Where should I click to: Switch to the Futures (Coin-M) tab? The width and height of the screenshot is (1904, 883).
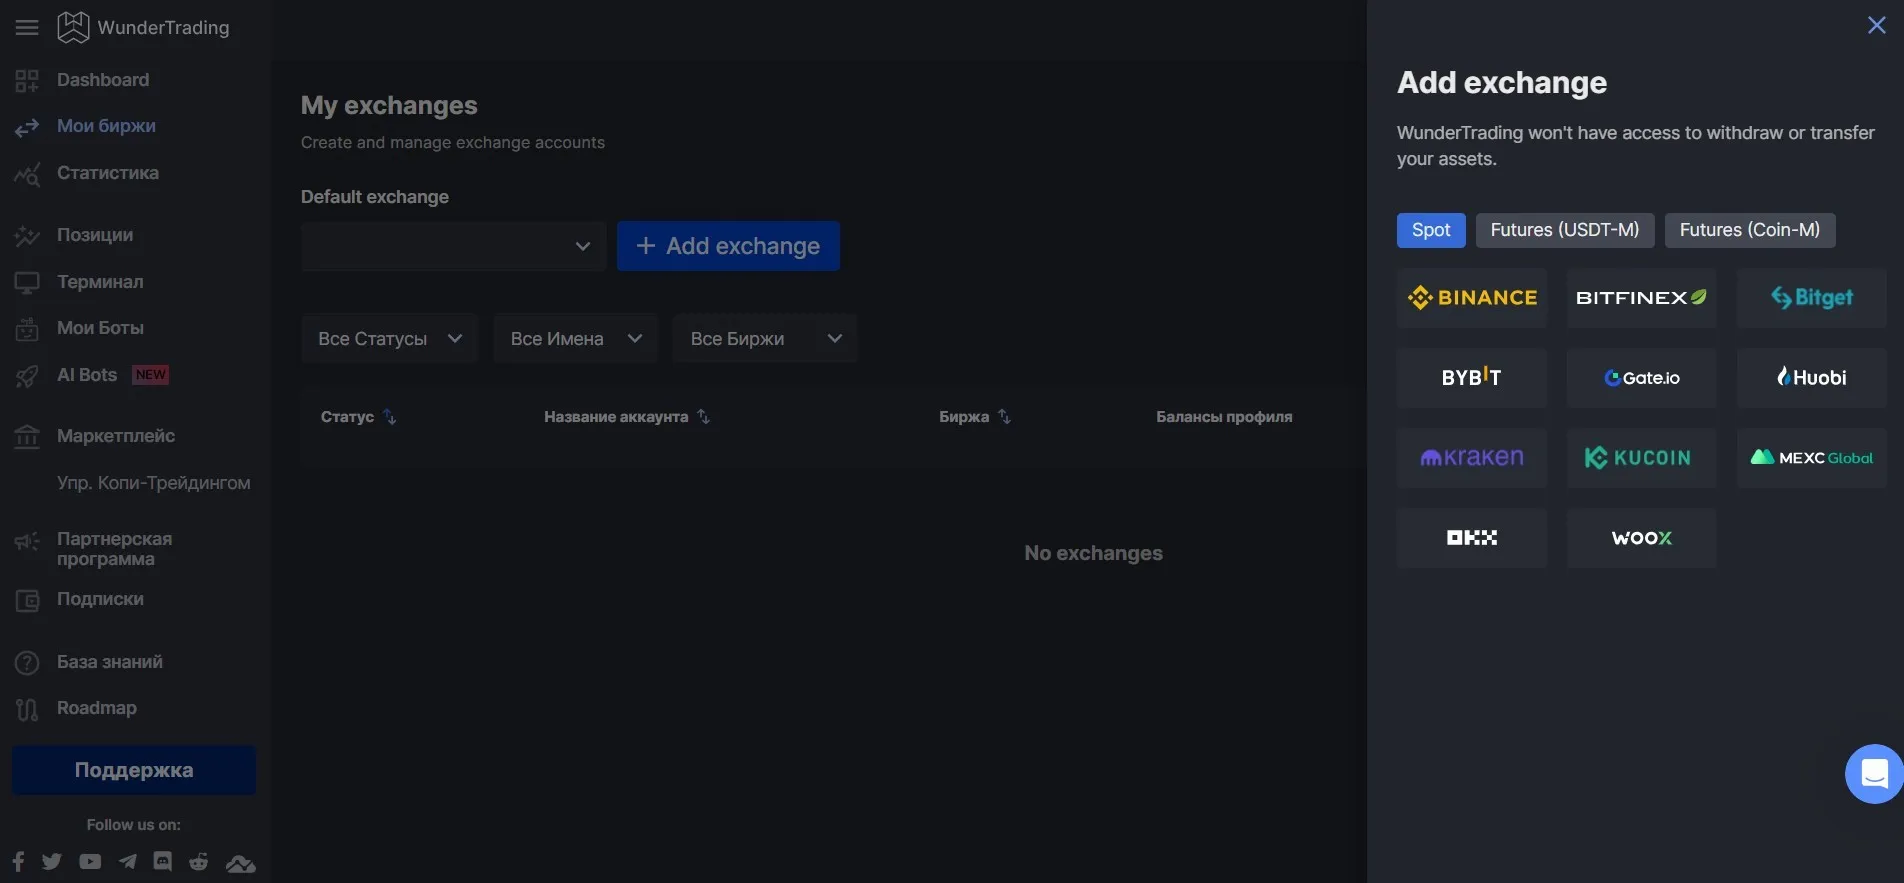[1750, 230]
